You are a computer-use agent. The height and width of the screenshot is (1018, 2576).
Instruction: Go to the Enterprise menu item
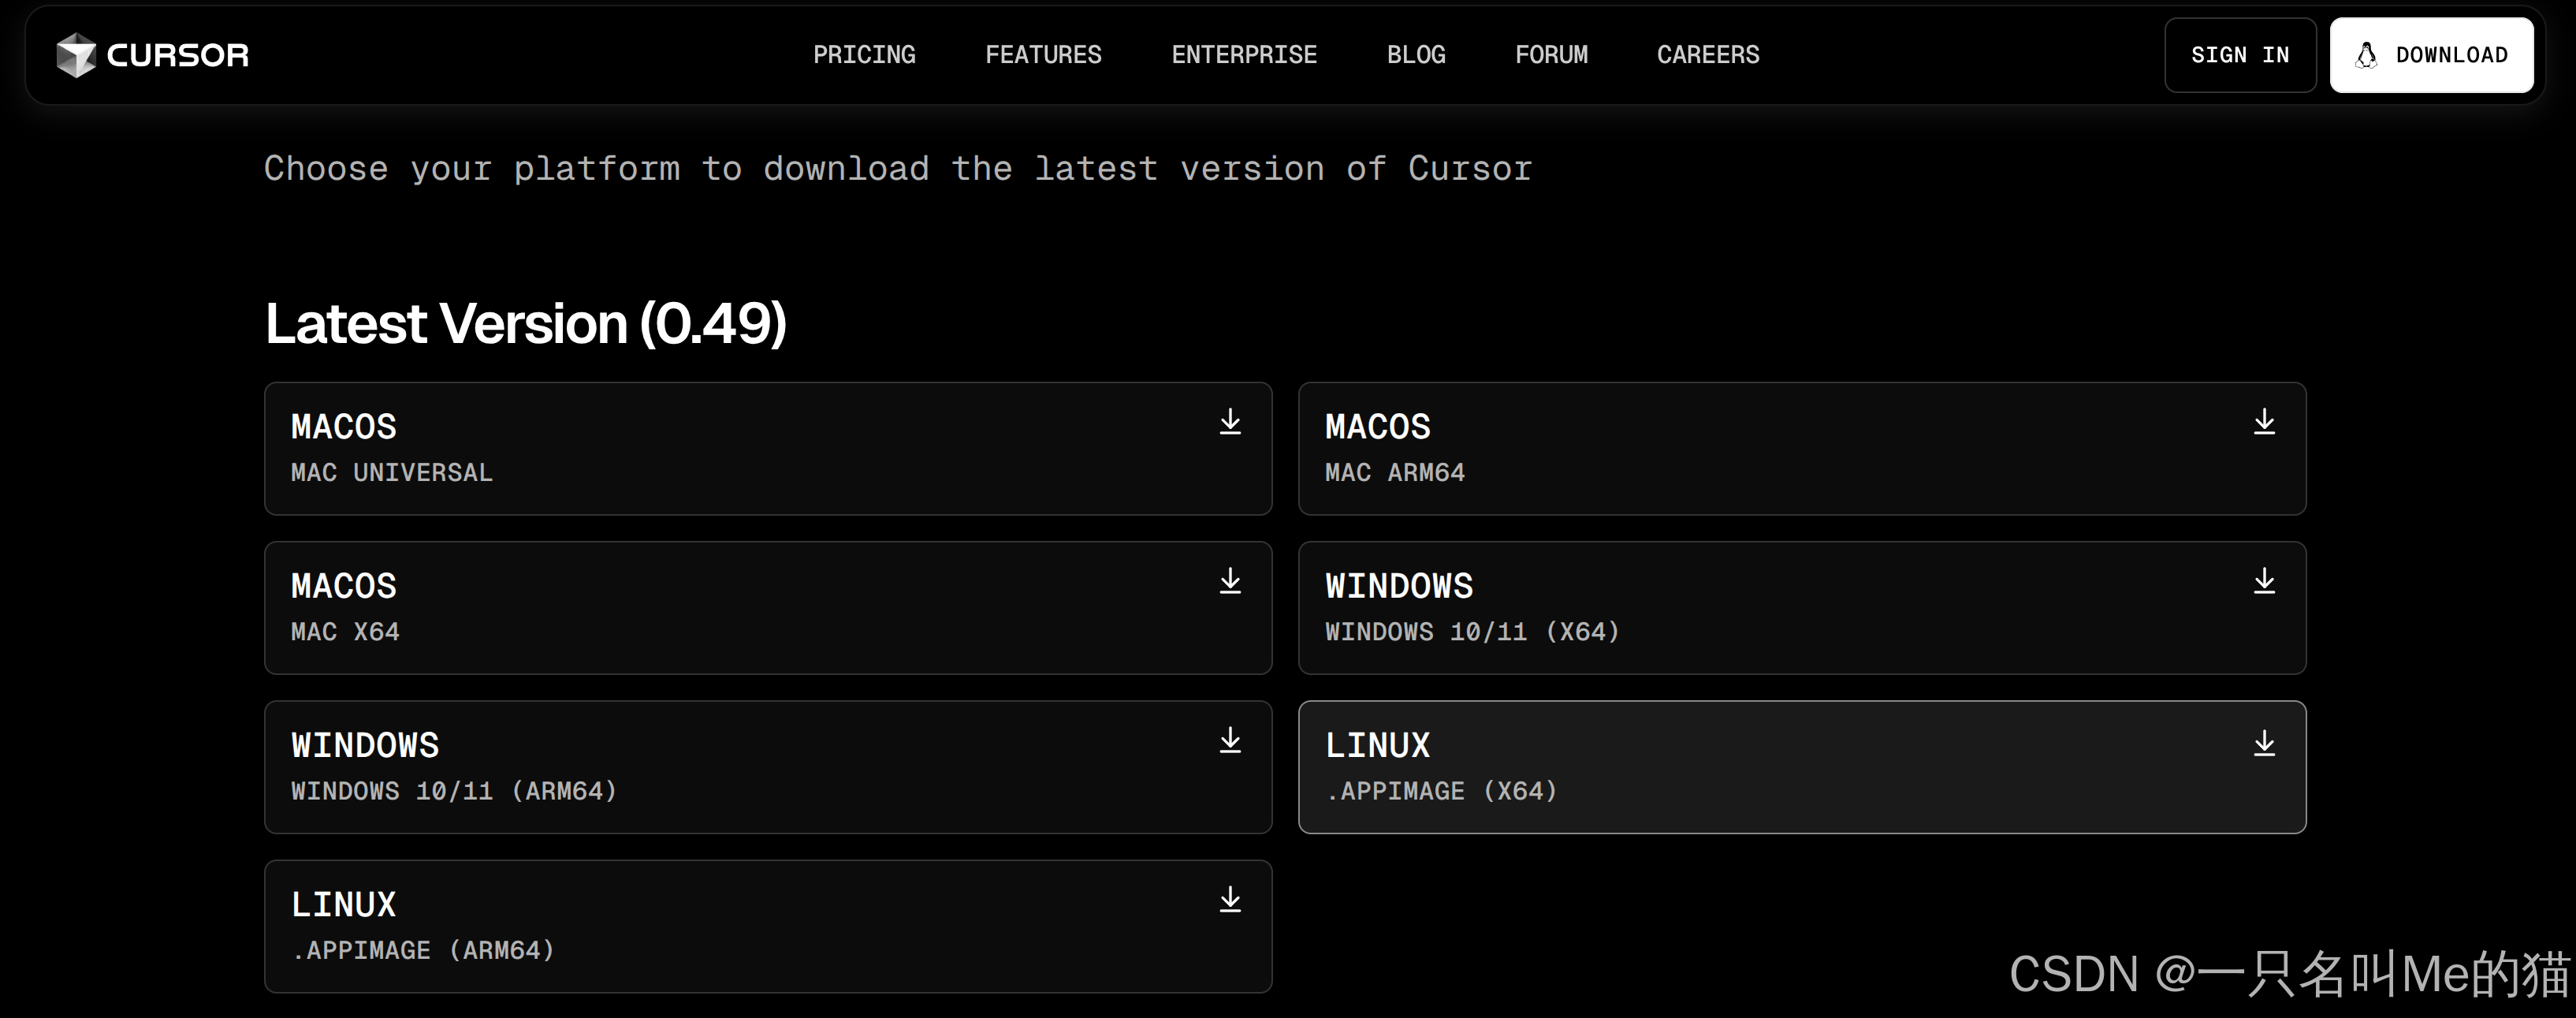[x=1244, y=55]
